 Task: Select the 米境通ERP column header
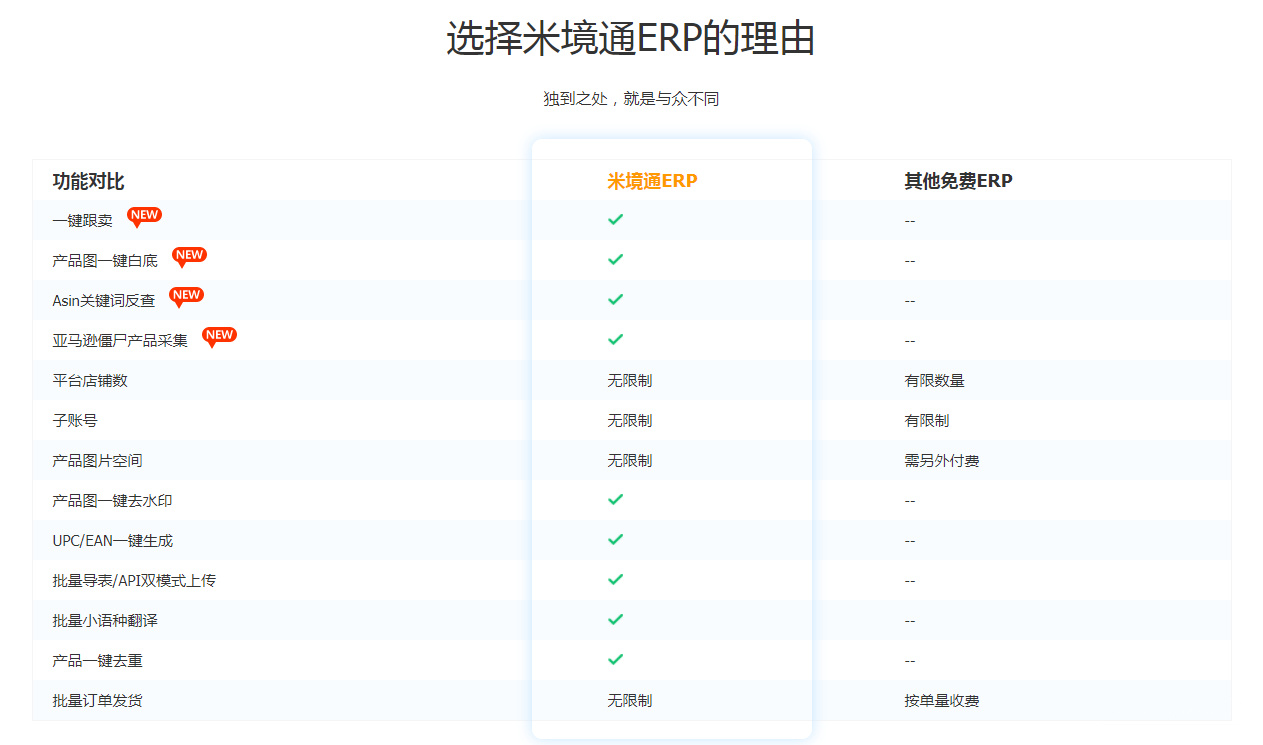(652, 181)
